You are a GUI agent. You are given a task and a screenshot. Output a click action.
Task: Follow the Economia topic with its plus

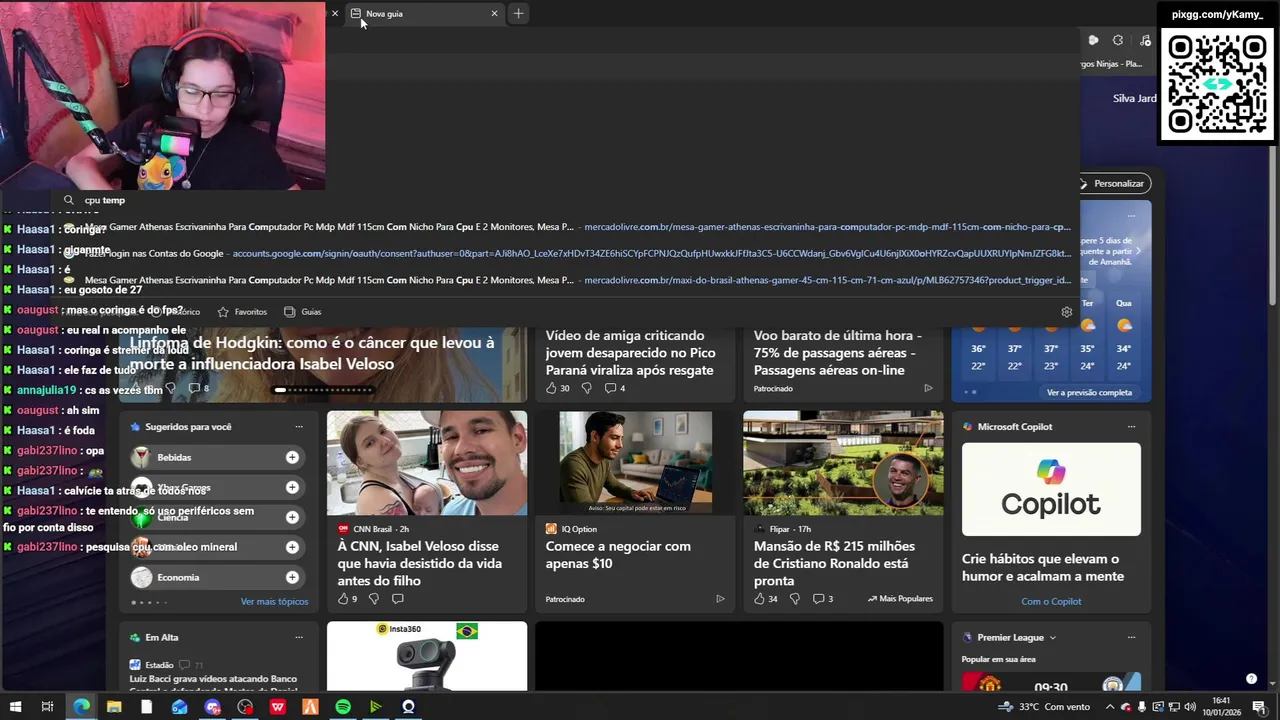292,577
